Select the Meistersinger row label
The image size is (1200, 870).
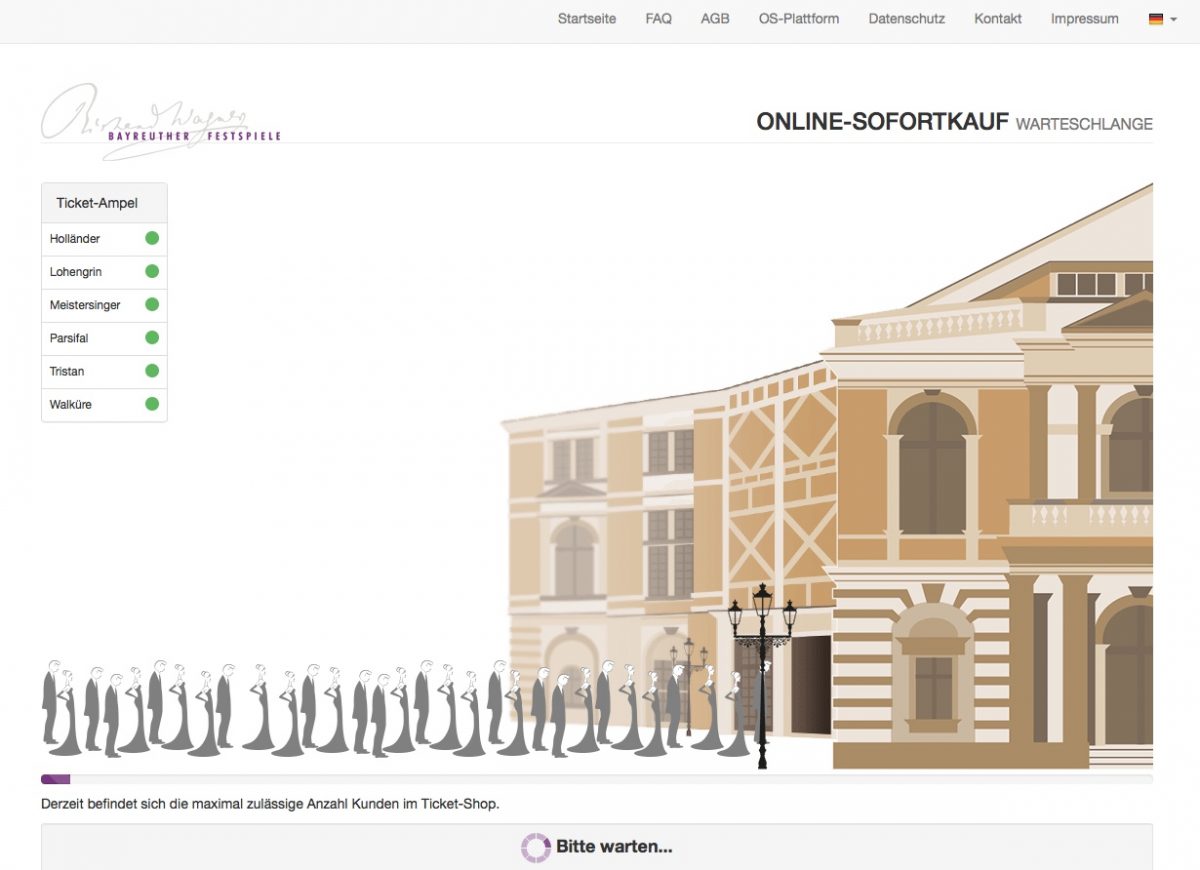85,305
